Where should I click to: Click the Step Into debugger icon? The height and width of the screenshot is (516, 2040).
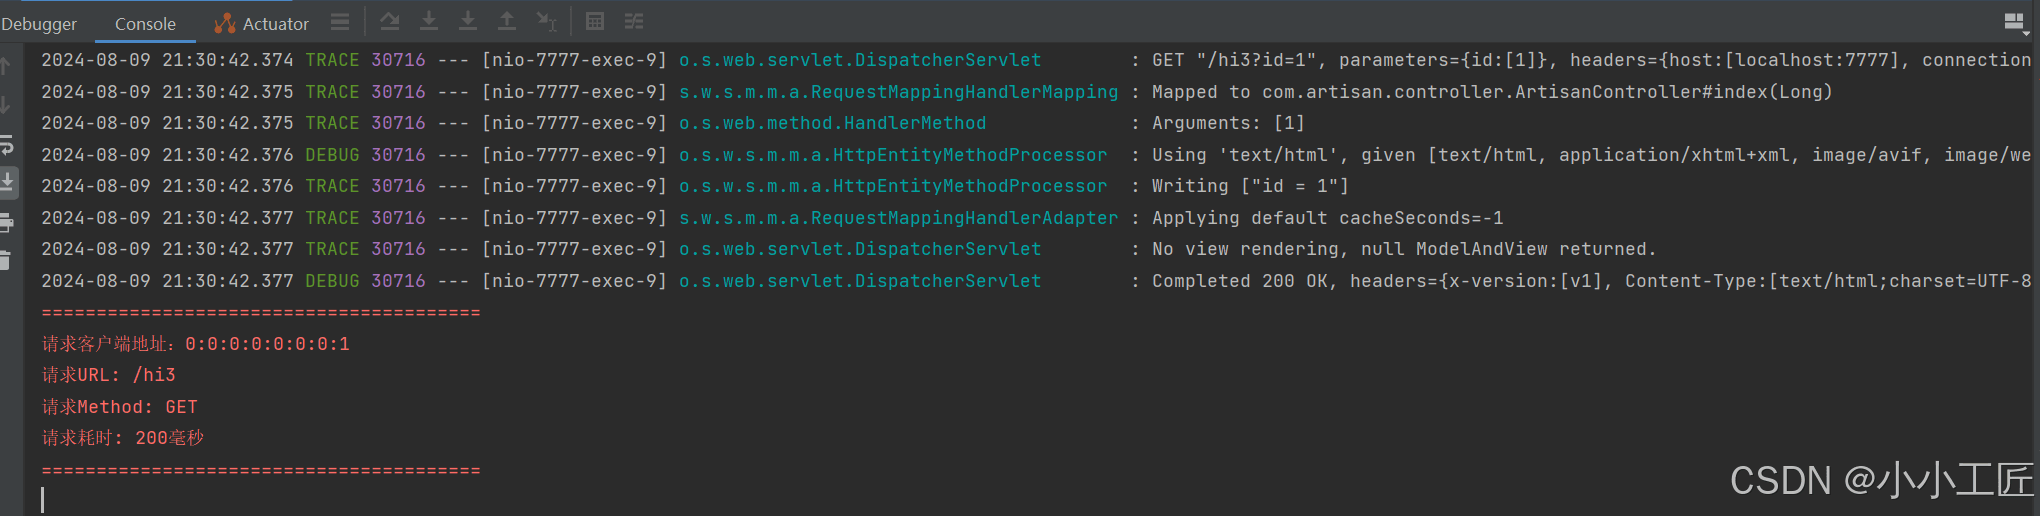468,21
